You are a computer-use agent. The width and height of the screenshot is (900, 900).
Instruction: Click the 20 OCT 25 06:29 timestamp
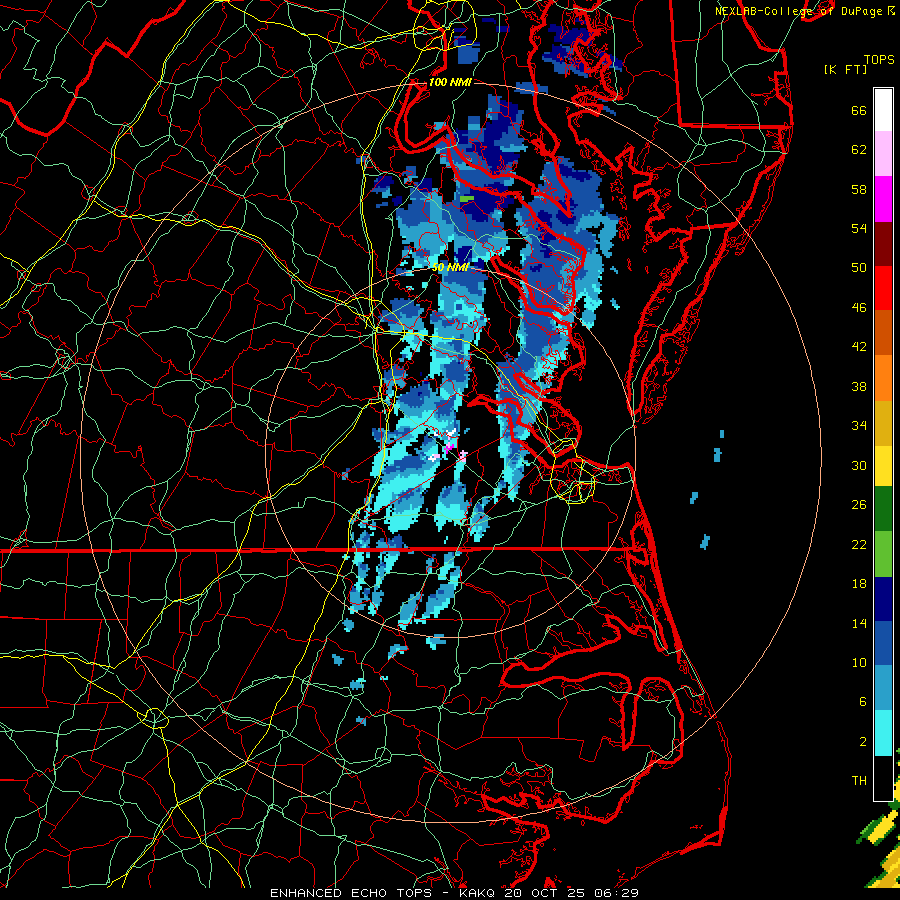pyautogui.click(x=571, y=893)
